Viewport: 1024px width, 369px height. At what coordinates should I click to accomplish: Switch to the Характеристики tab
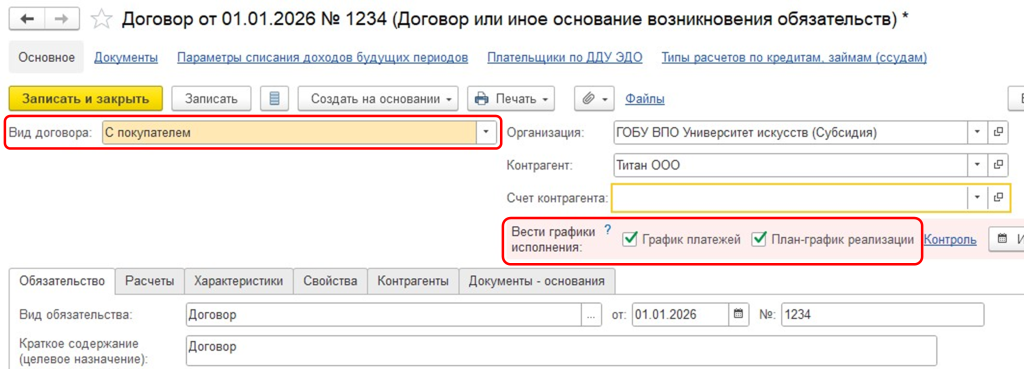click(238, 281)
